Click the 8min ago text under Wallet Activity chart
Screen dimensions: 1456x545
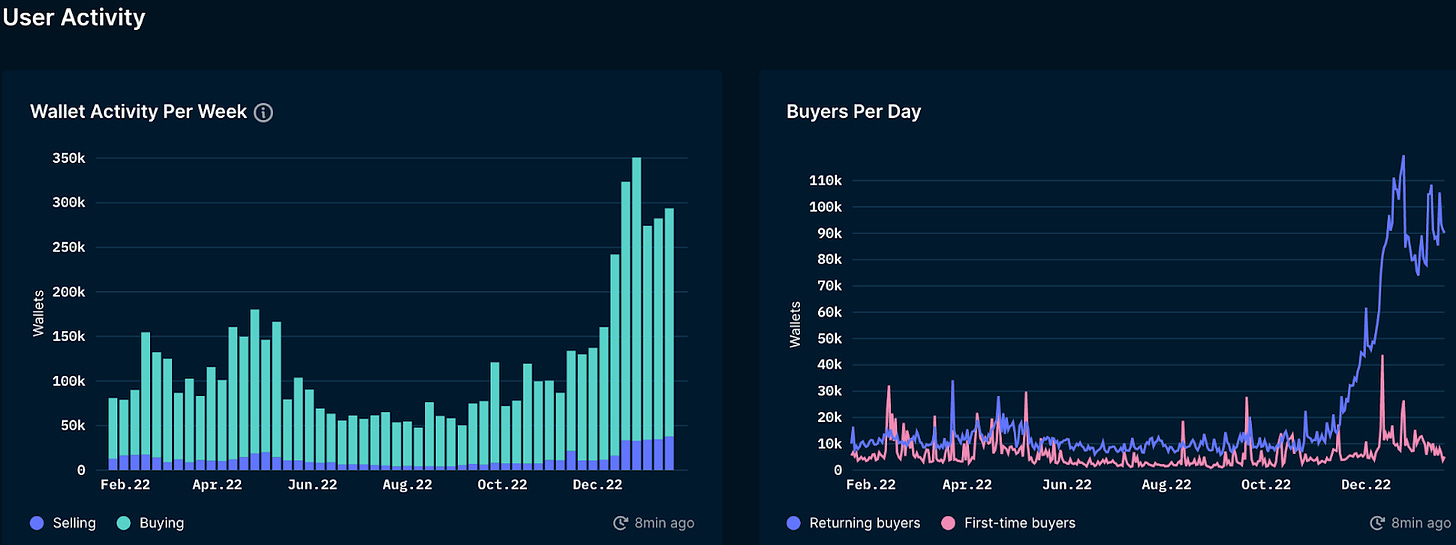click(663, 523)
